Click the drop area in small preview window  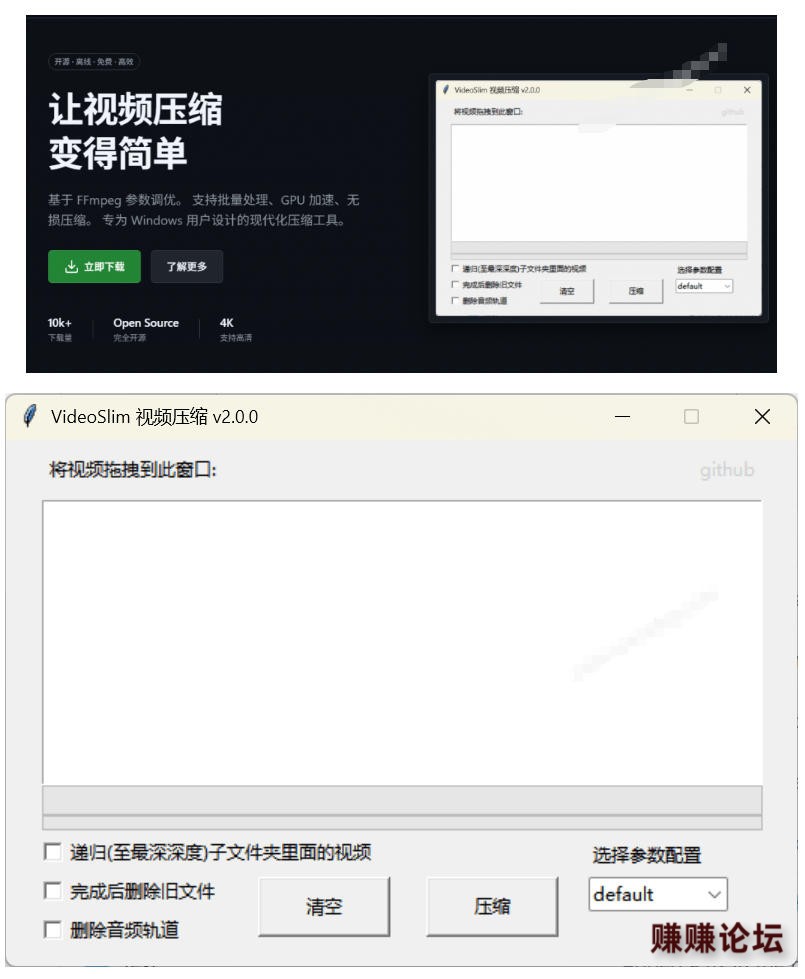tap(599, 182)
